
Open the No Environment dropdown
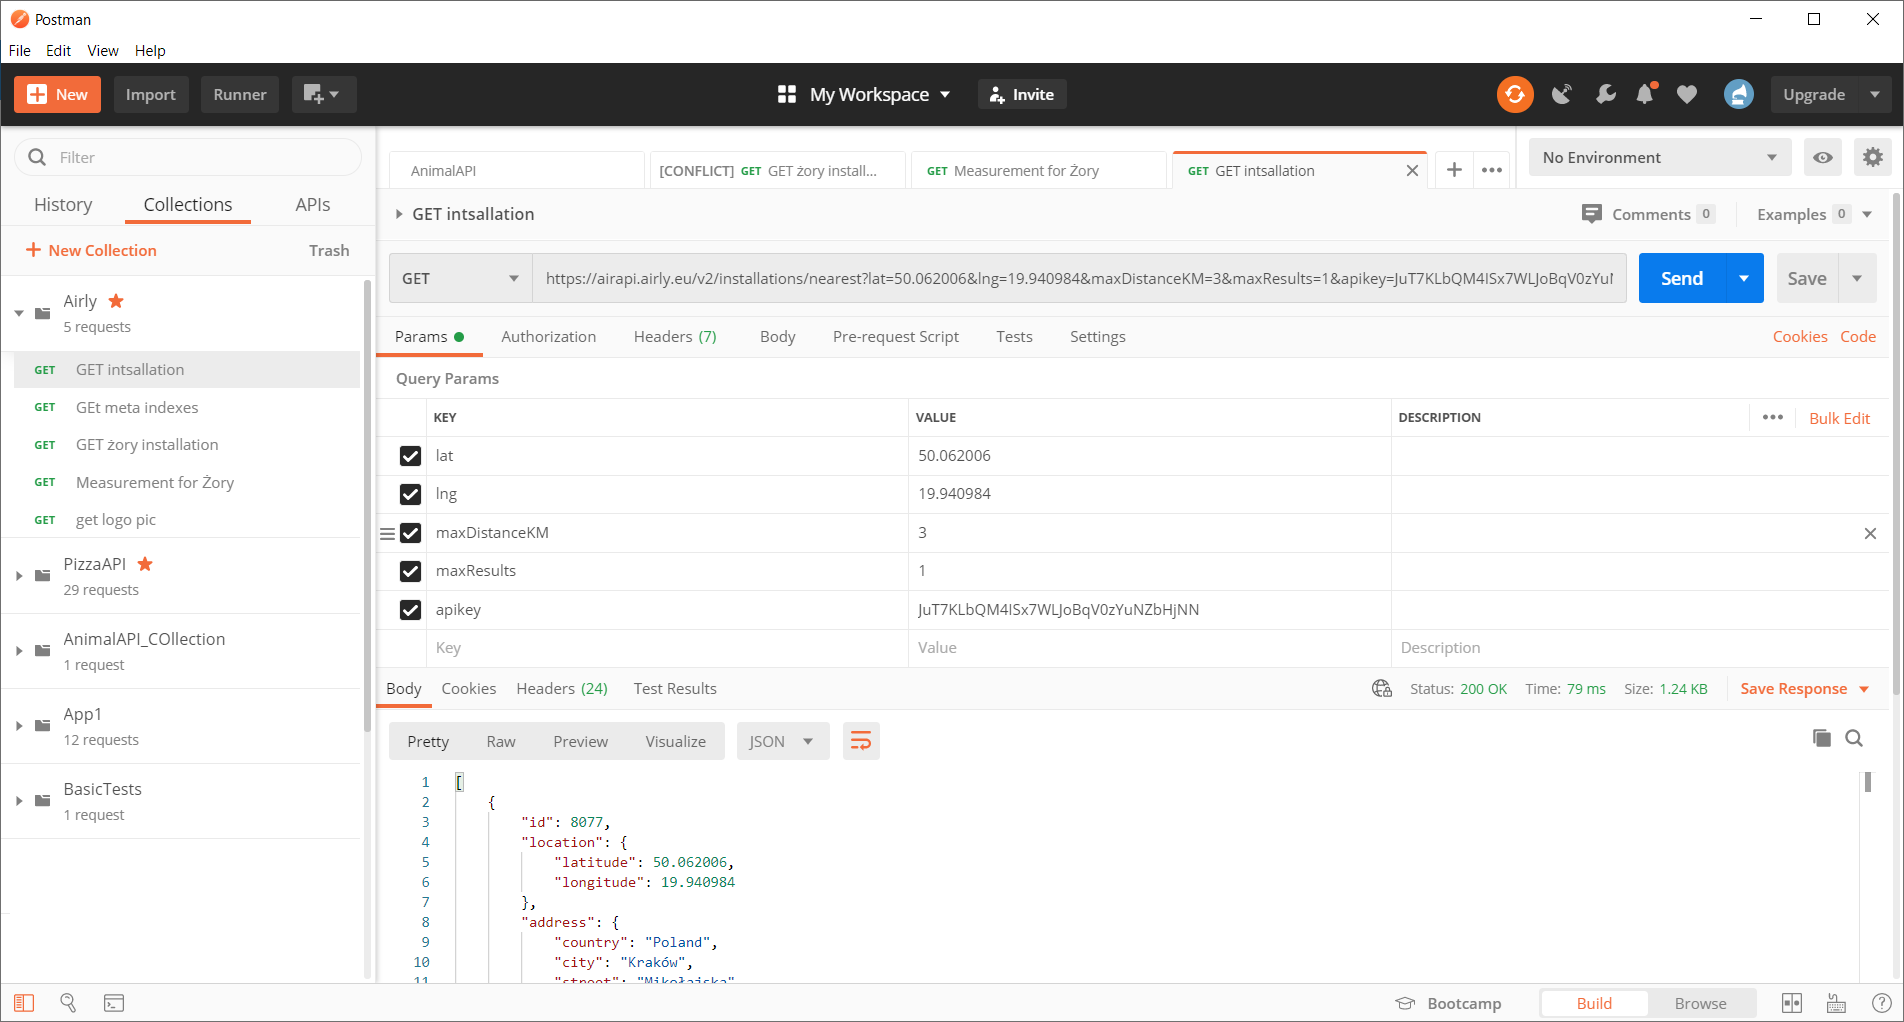(x=1659, y=157)
